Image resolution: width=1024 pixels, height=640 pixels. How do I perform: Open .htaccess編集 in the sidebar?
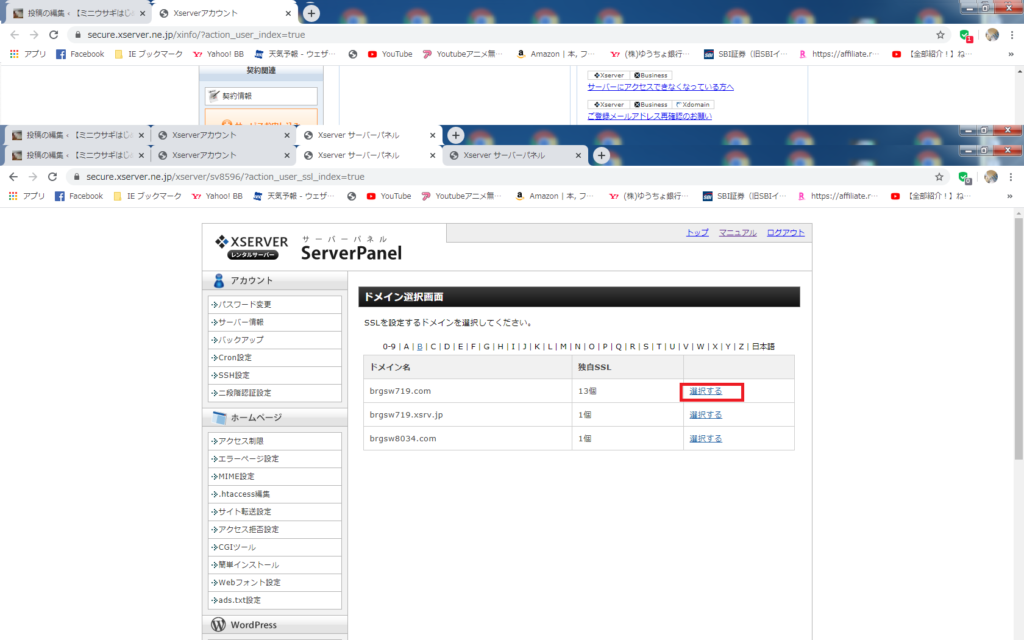[x=245, y=494]
